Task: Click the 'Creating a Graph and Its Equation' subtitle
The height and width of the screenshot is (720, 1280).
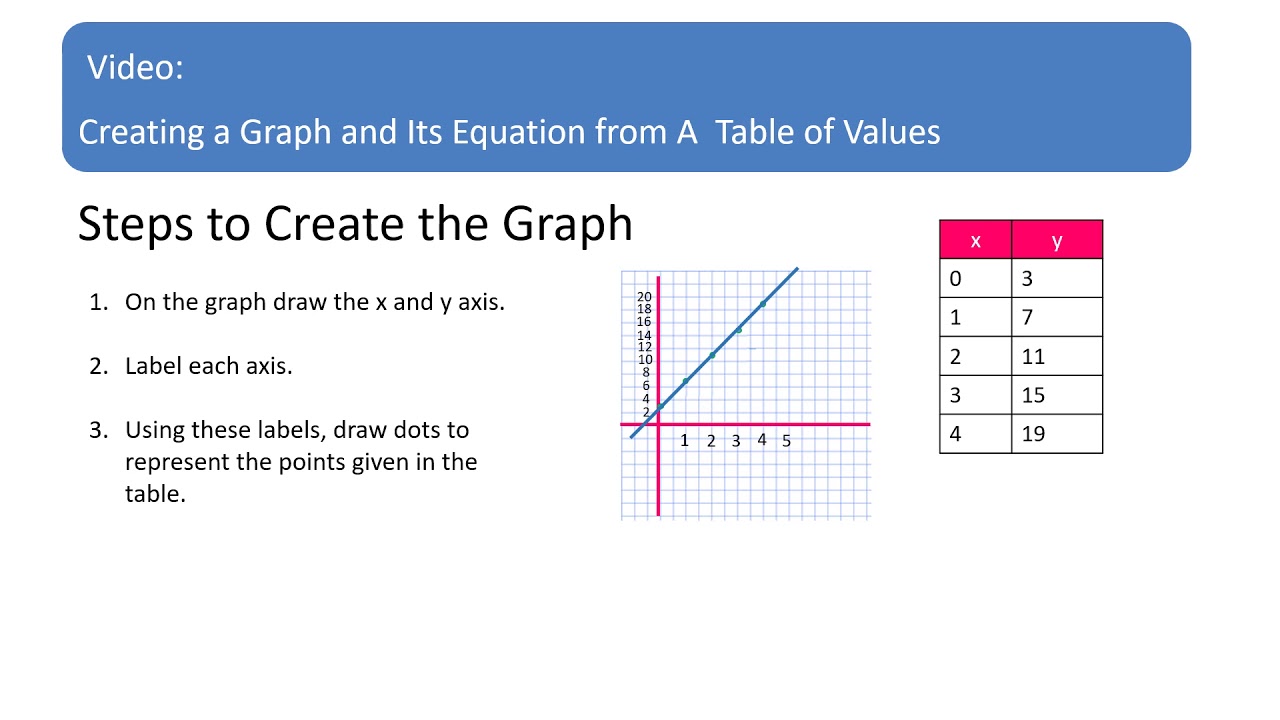Action: 509,132
